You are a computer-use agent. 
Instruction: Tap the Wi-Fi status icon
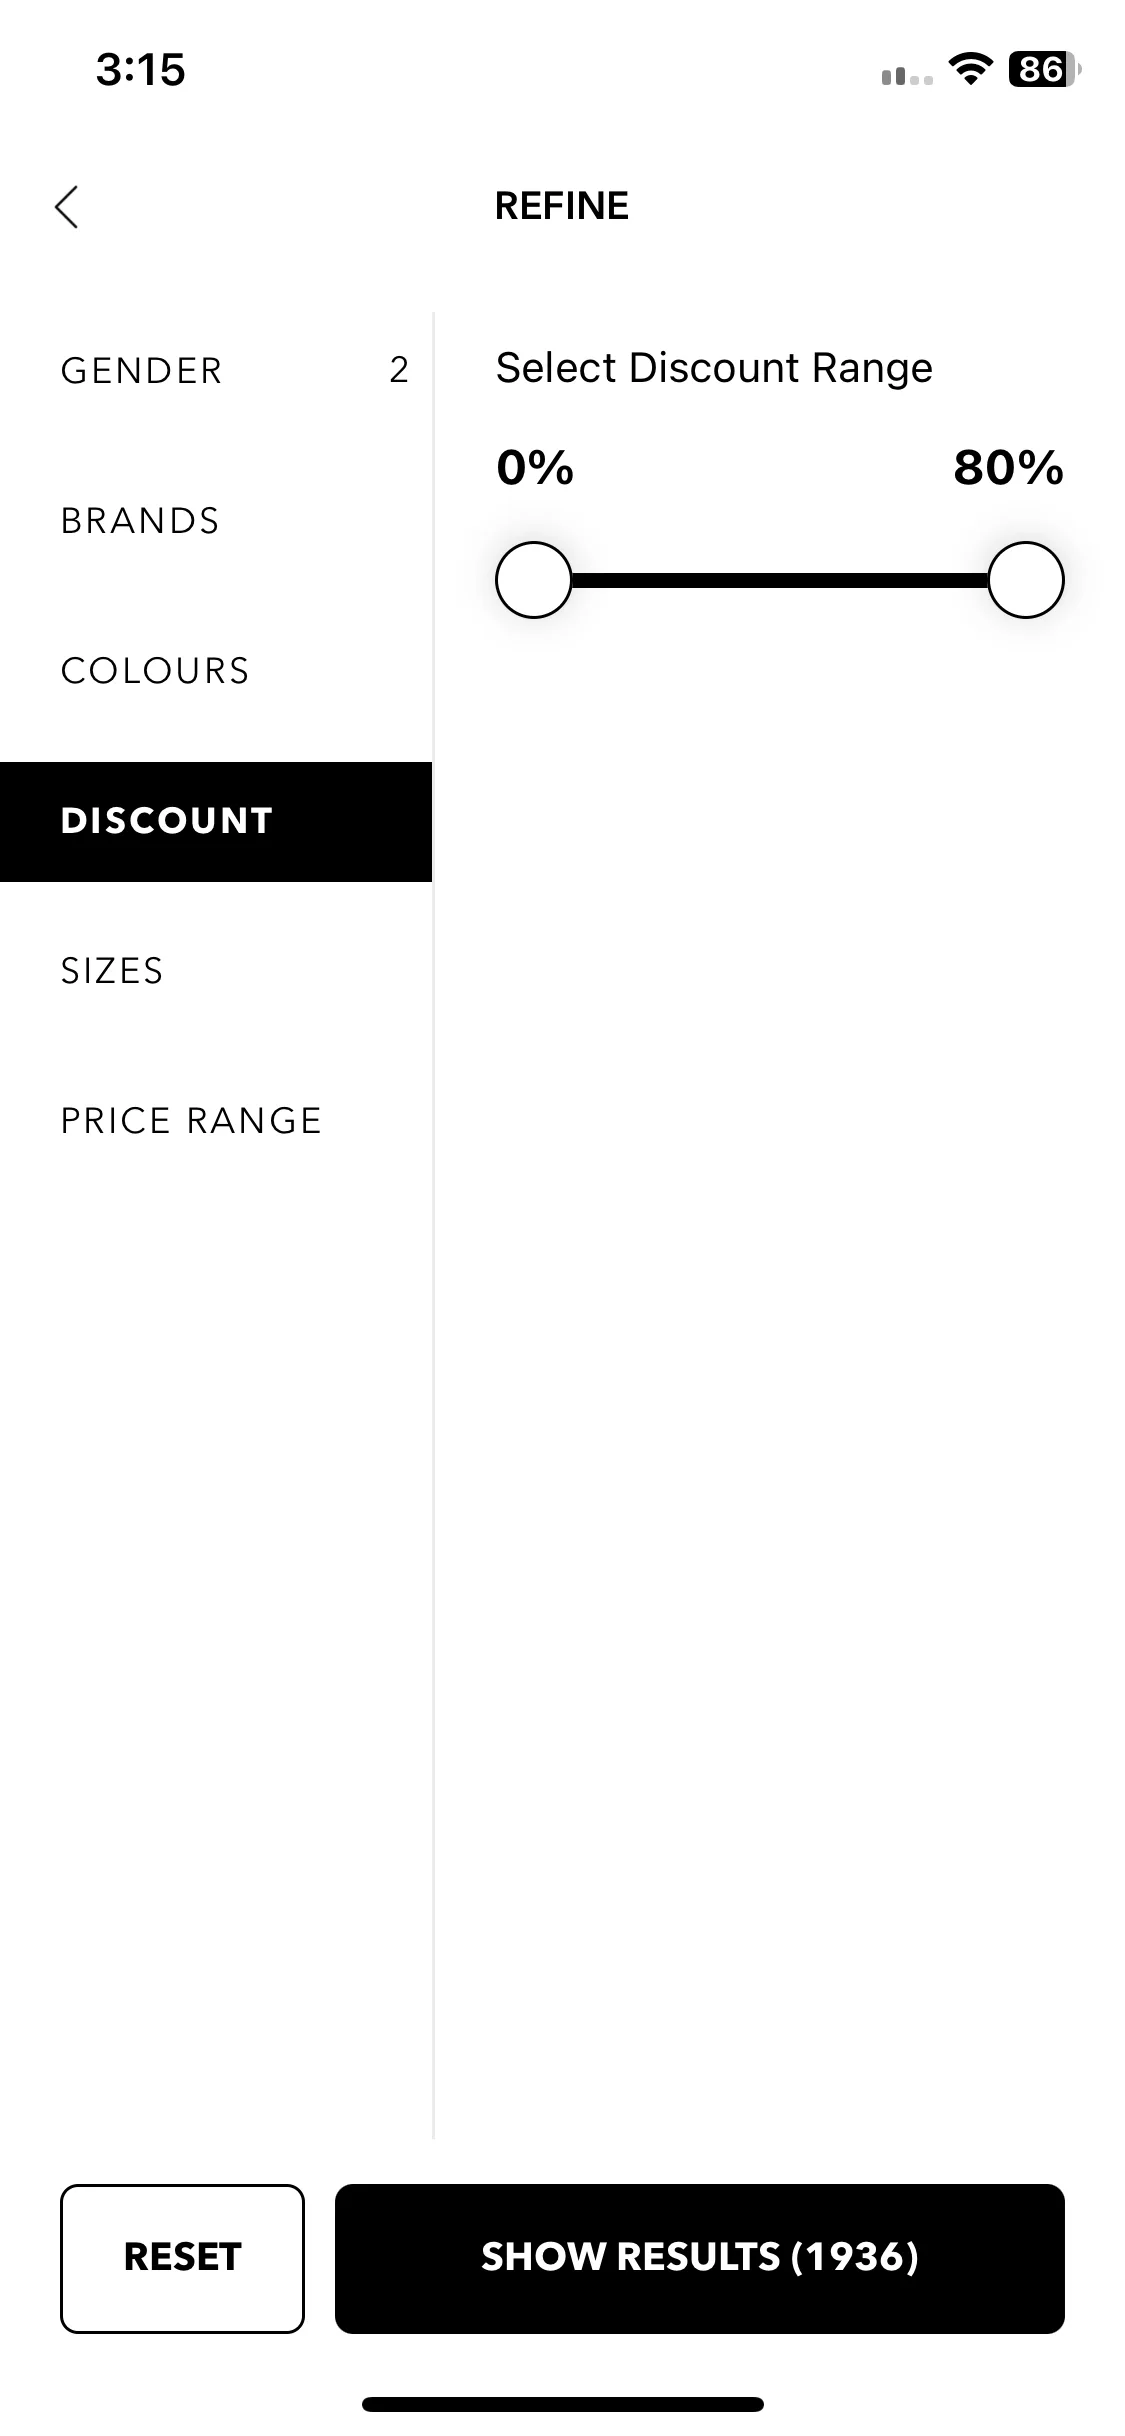coord(969,69)
